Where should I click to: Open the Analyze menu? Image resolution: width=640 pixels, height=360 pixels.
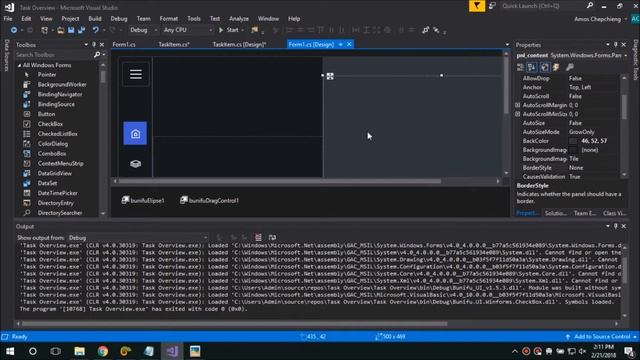click(x=239, y=19)
